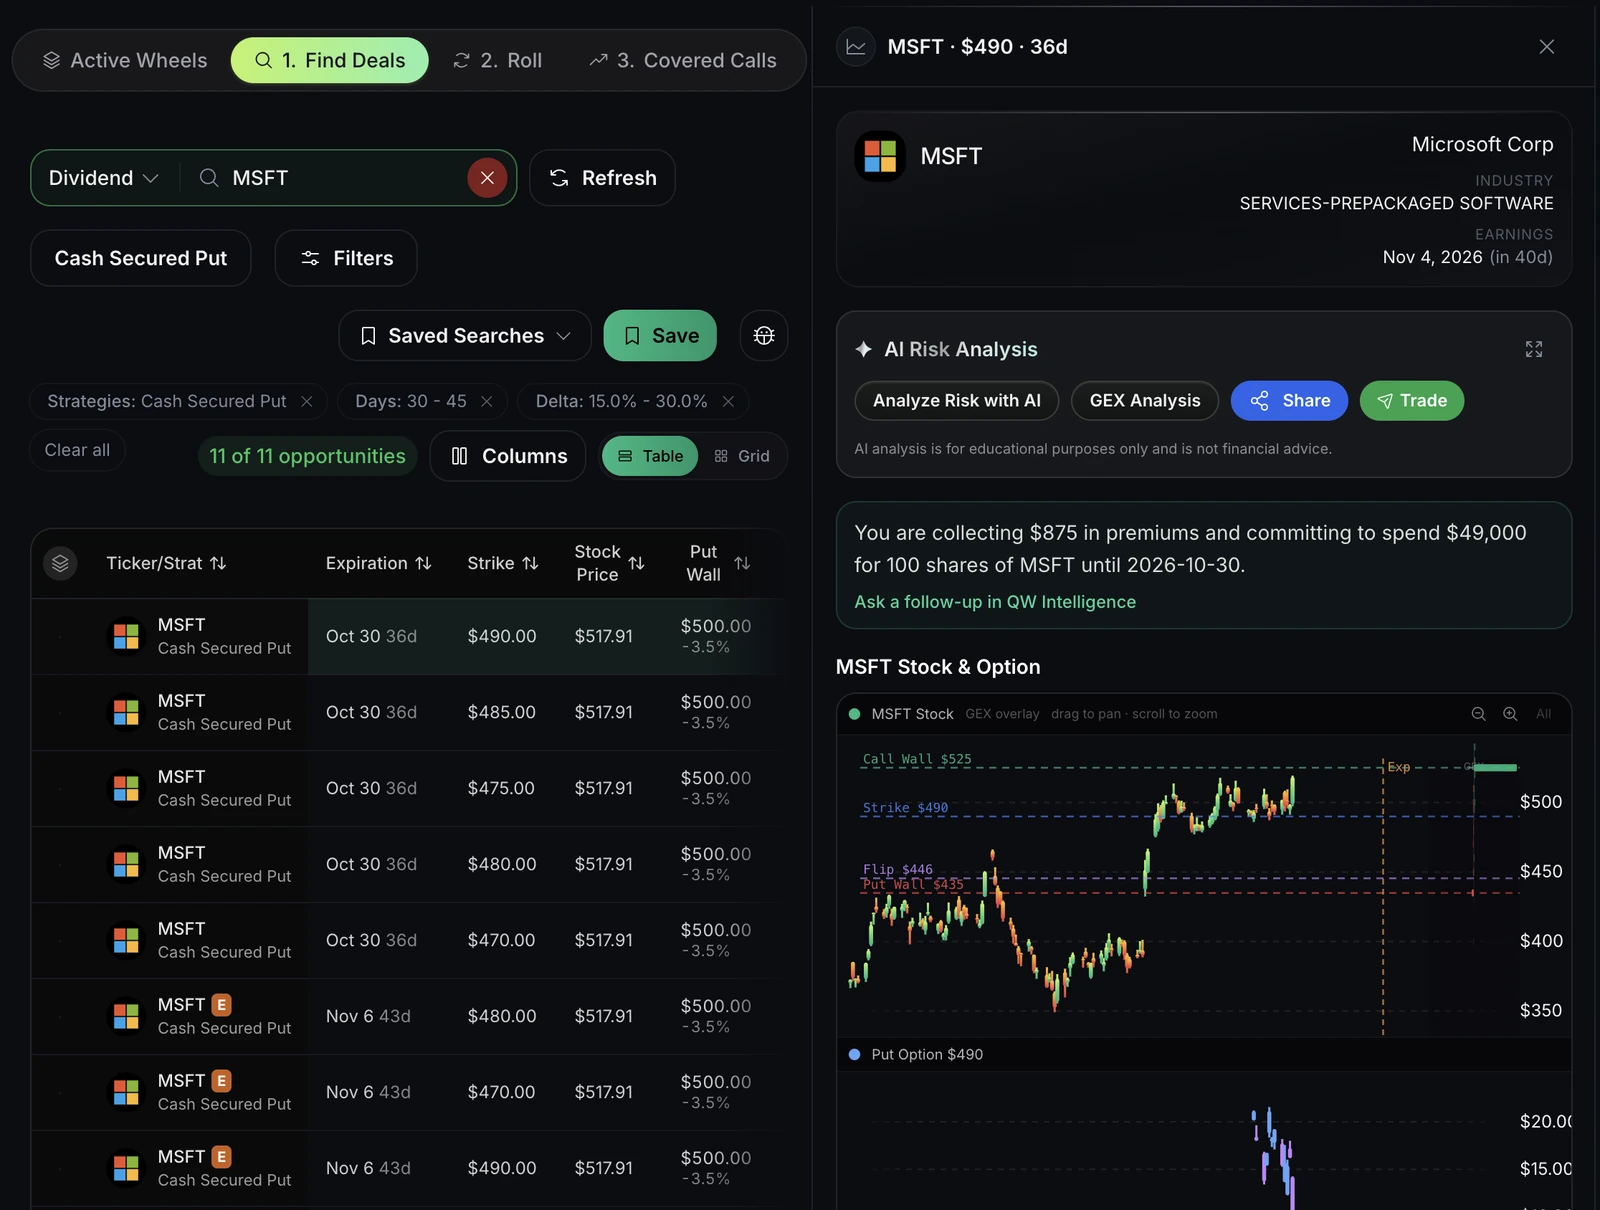Click the Refresh button
The width and height of the screenshot is (1600, 1210).
pyautogui.click(x=602, y=178)
